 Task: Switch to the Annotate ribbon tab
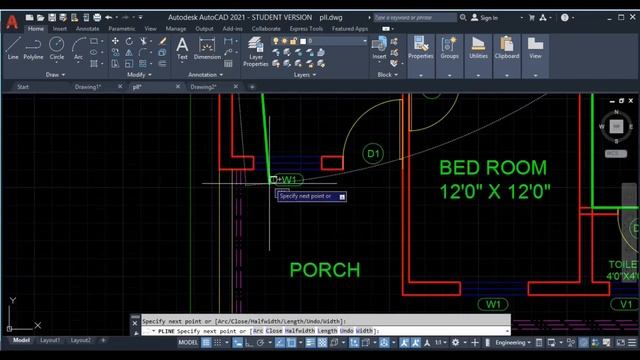[x=87, y=29]
